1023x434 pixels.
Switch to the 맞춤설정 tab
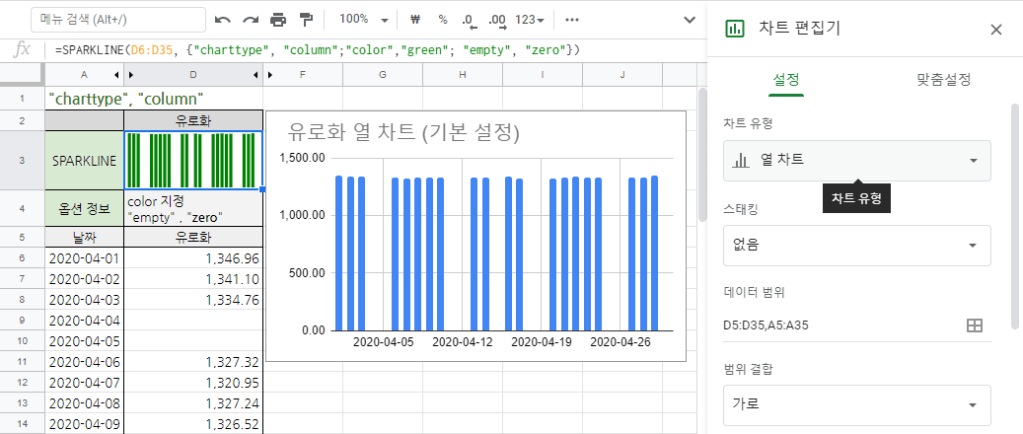point(944,80)
